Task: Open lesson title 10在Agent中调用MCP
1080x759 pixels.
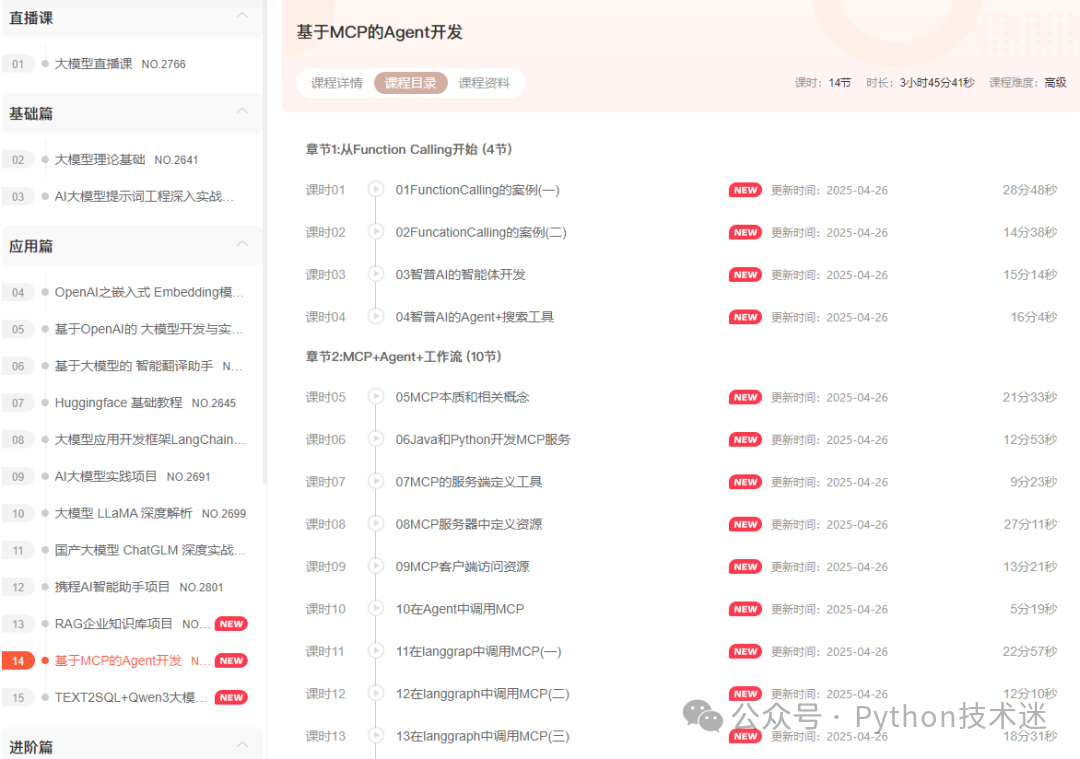Action: pos(459,609)
